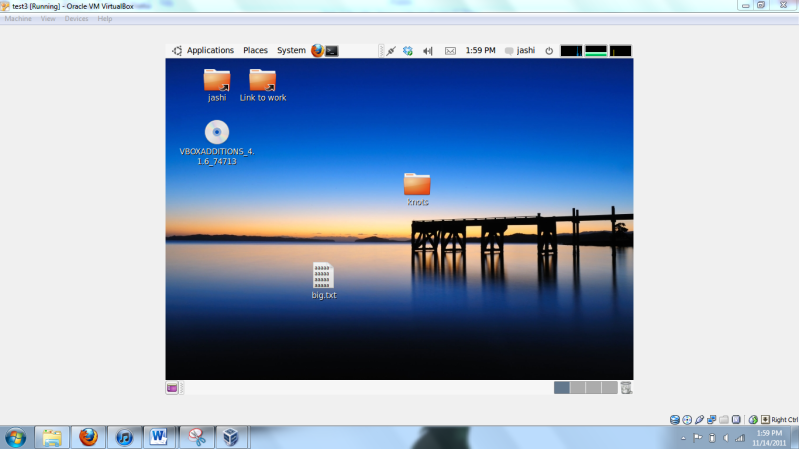The image size is (799, 449).
Task: Click the show desktop button in bottom panel
Action: coord(172,388)
